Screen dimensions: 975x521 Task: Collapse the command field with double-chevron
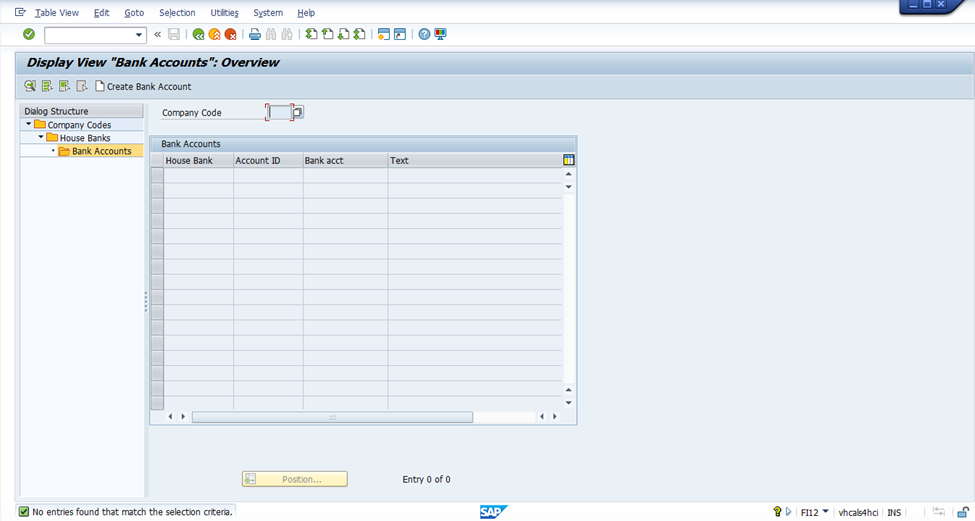click(157, 34)
